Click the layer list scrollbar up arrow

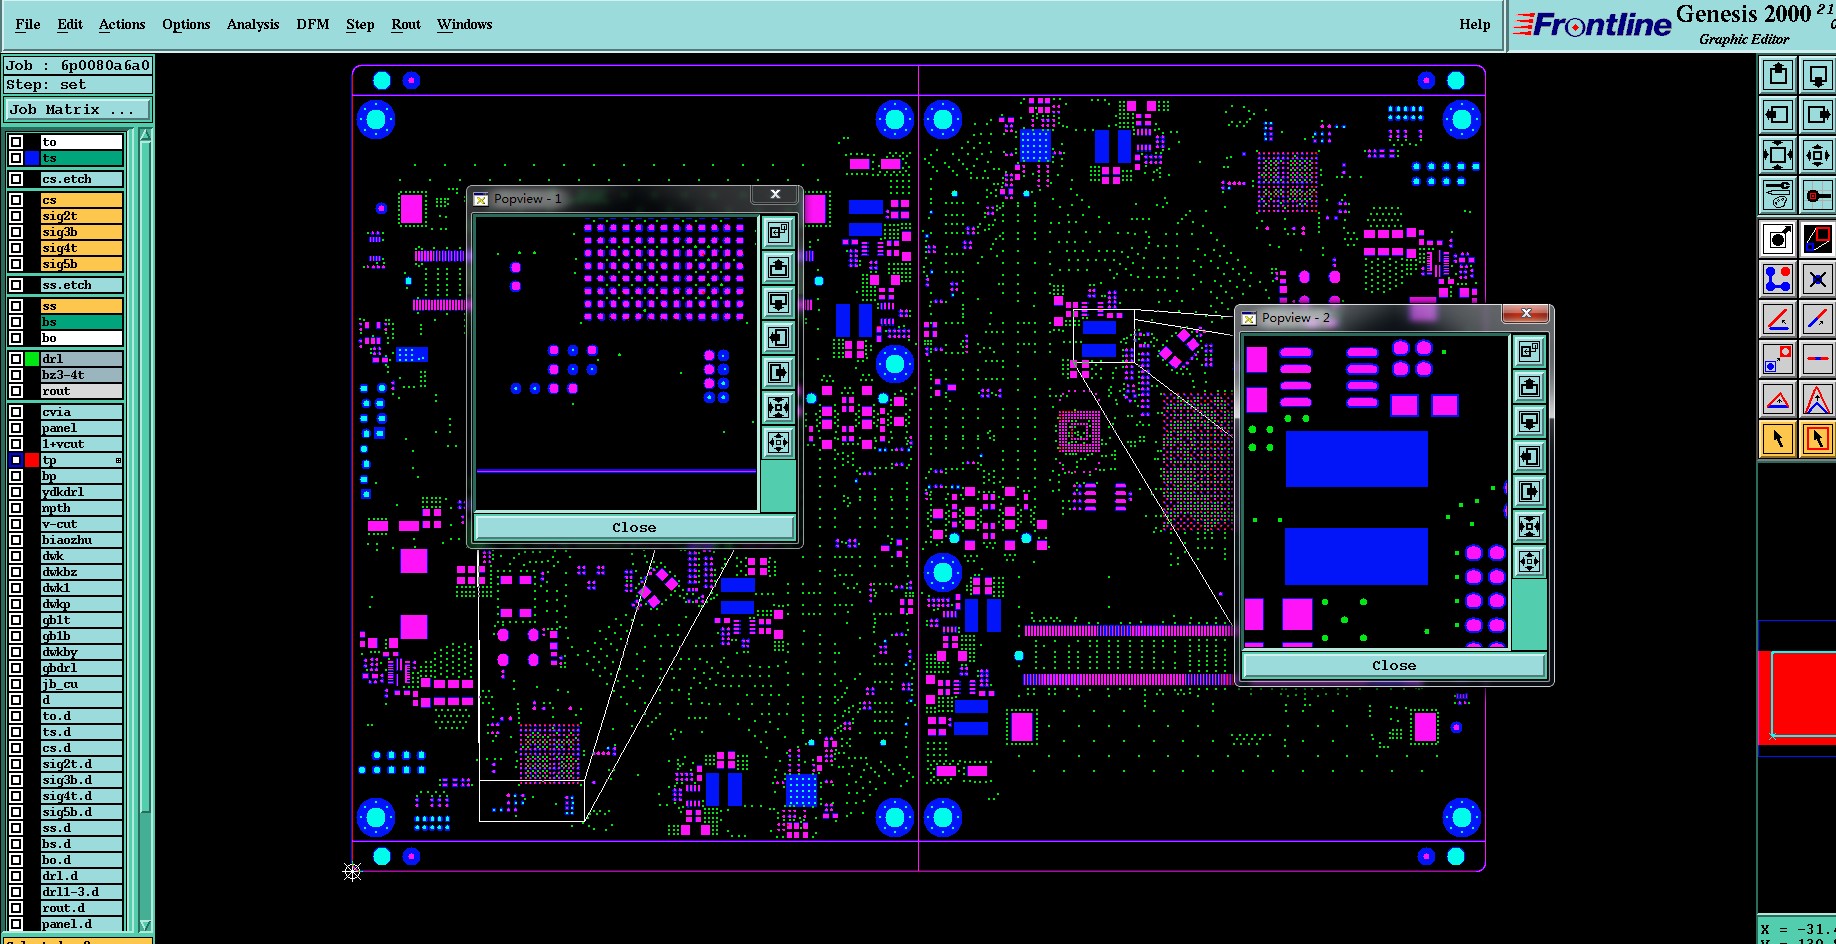pos(145,135)
